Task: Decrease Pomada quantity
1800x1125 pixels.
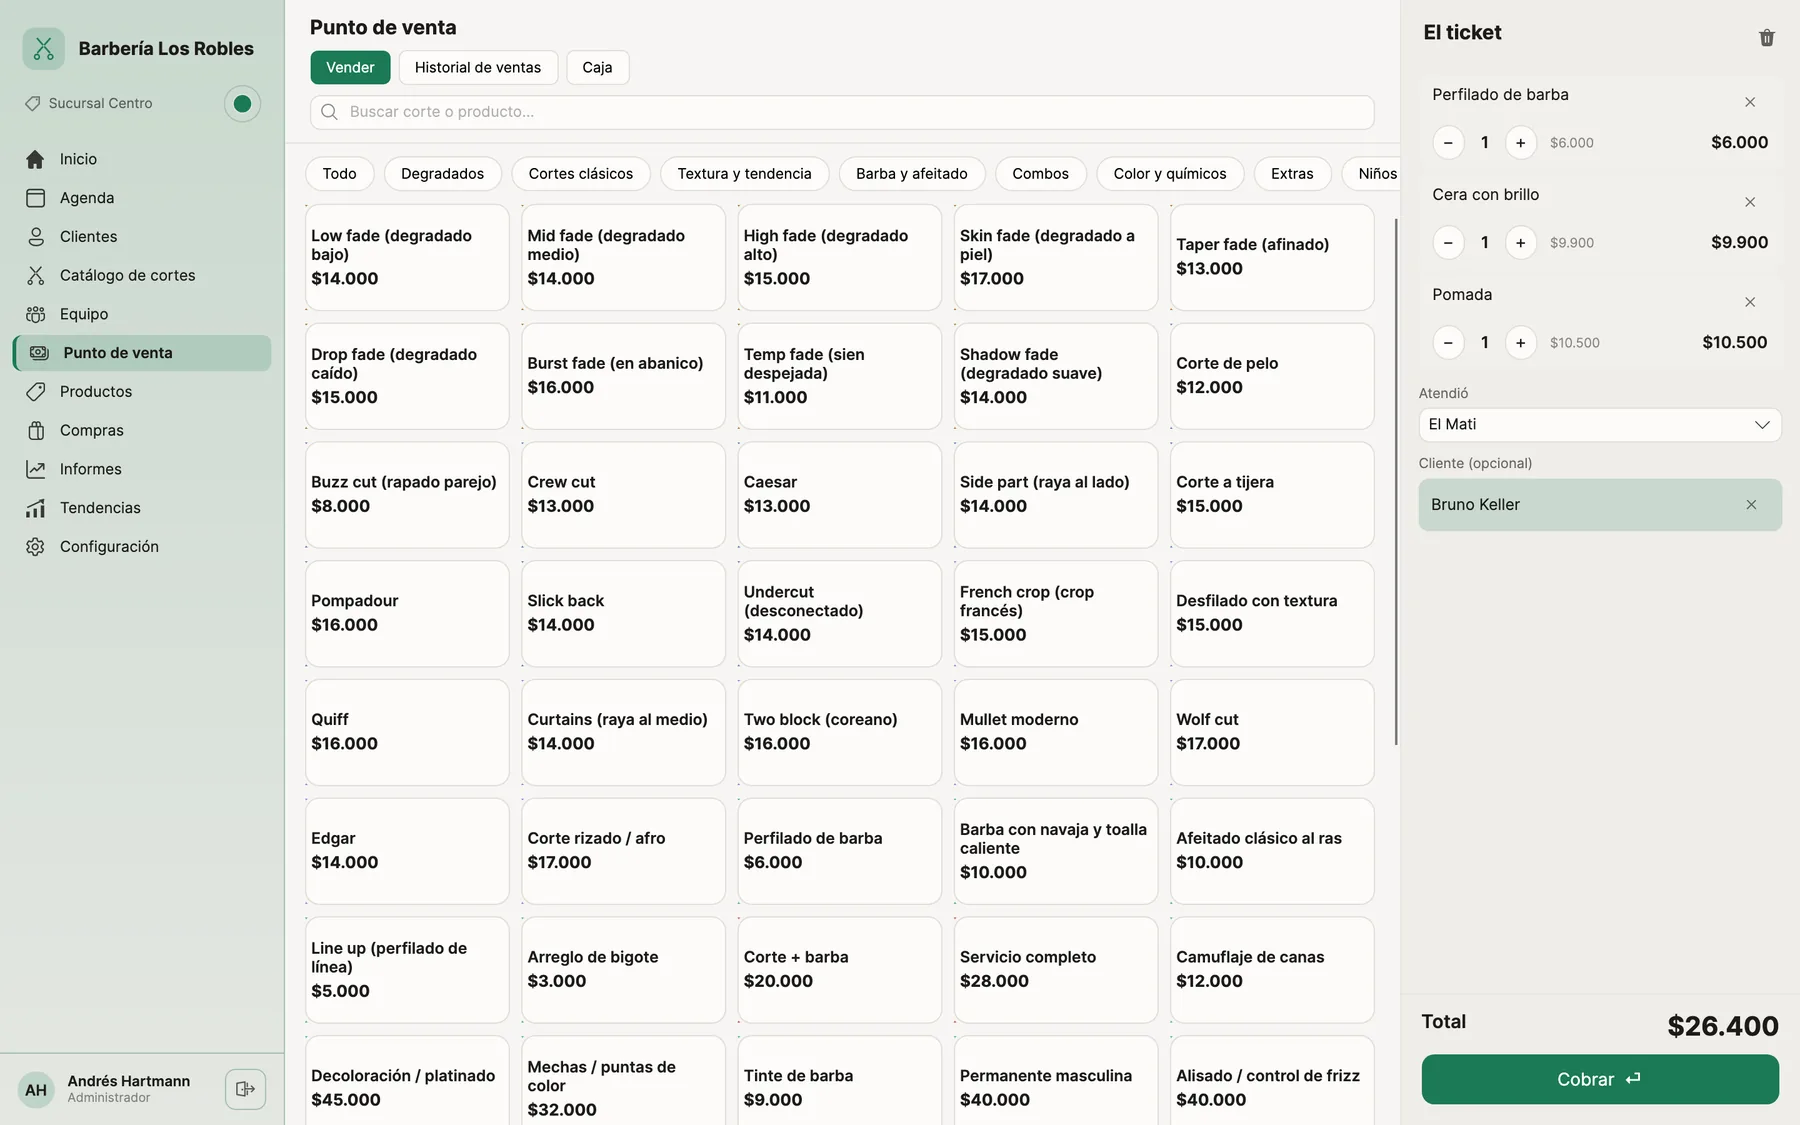Action: pyautogui.click(x=1448, y=343)
